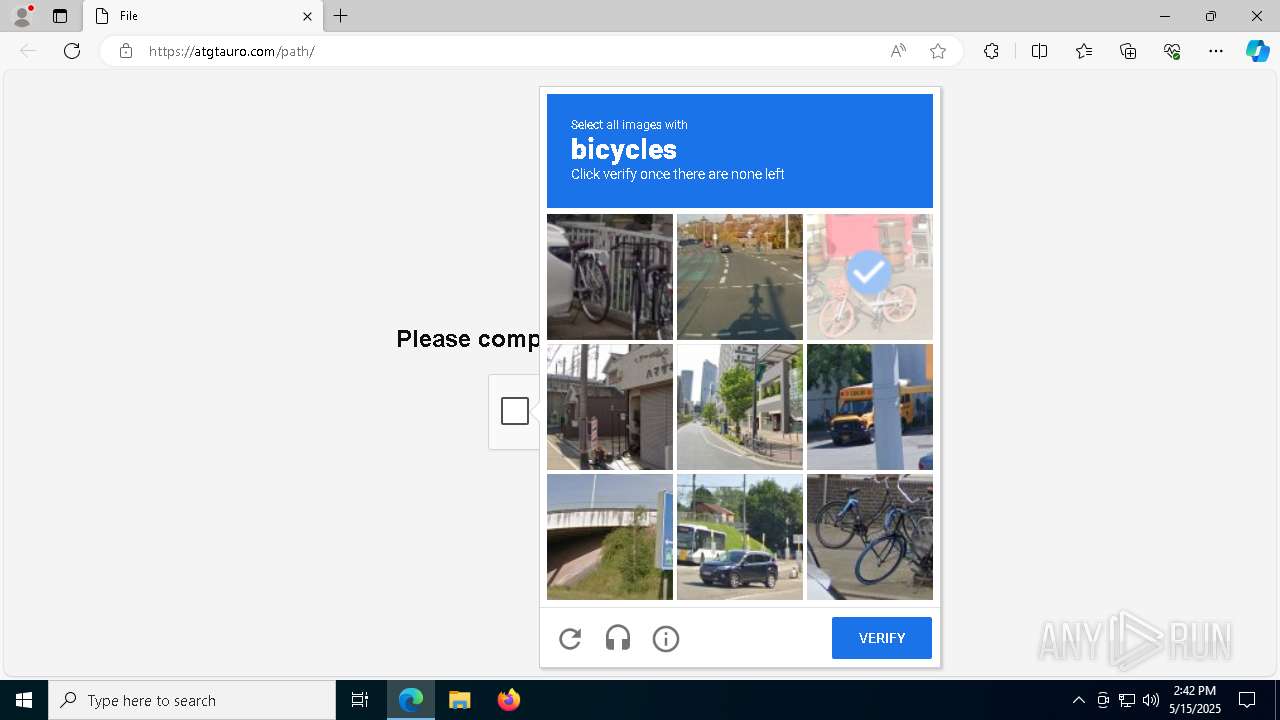The height and width of the screenshot is (720, 1280).
Task: Open the volume speaker control in tray
Action: (1151, 700)
